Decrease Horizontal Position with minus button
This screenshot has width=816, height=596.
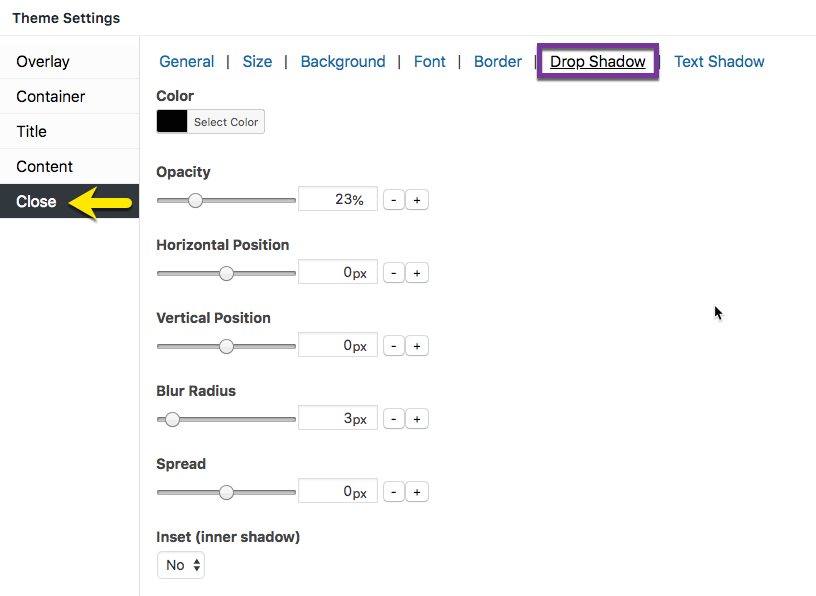pos(394,273)
